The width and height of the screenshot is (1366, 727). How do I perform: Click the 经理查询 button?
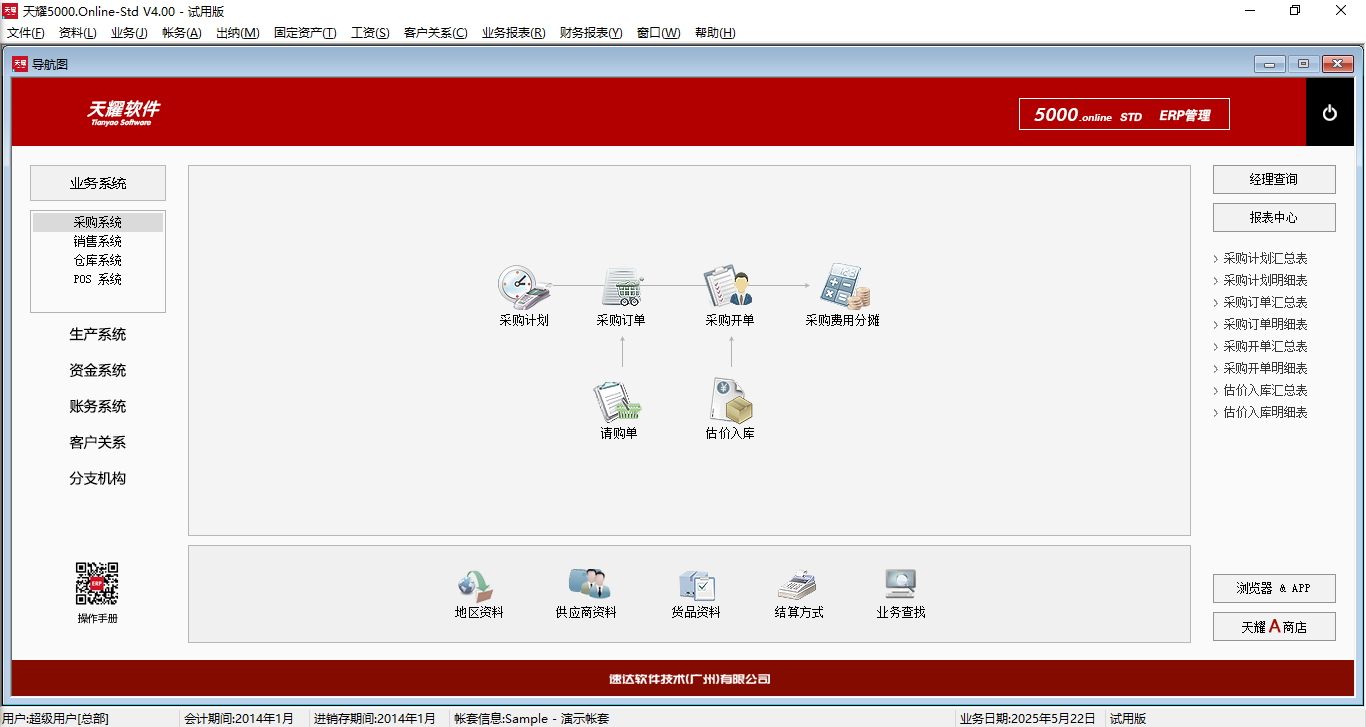[x=1274, y=180]
